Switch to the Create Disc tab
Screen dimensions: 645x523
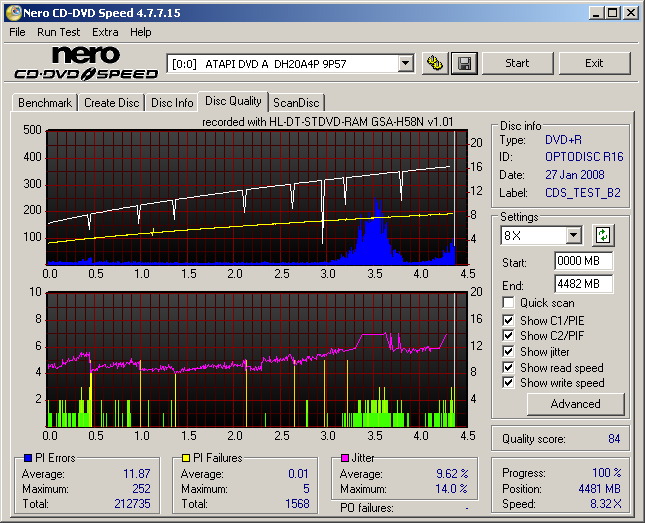[111, 102]
